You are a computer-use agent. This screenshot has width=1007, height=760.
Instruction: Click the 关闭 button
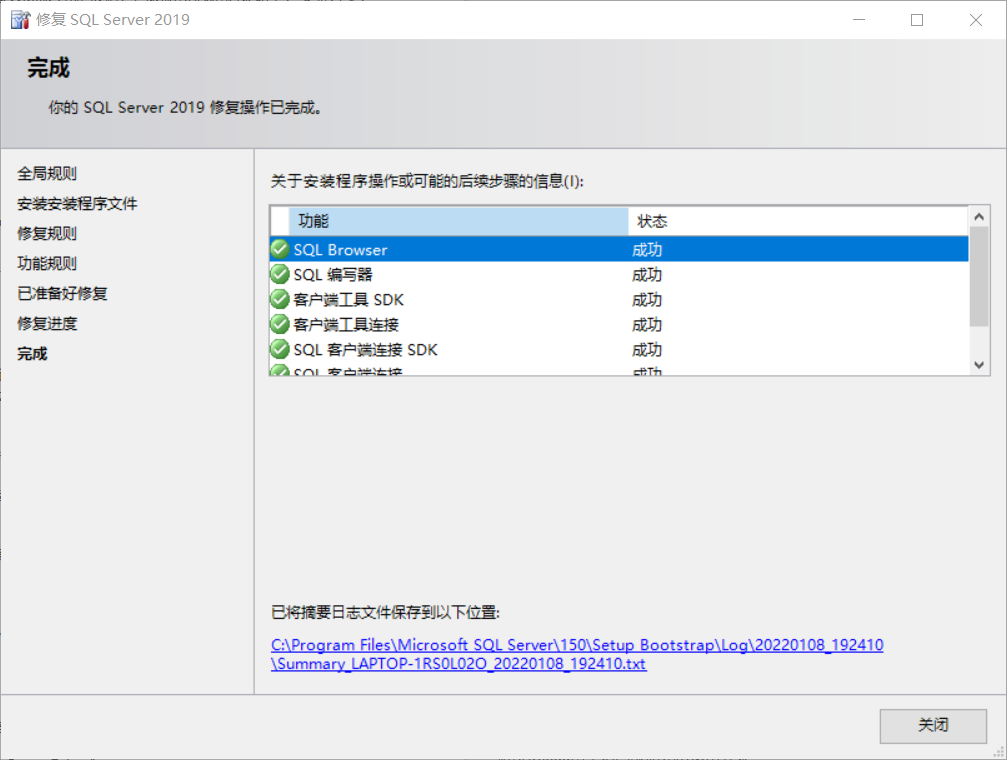pyautogui.click(x=933, y=726)
